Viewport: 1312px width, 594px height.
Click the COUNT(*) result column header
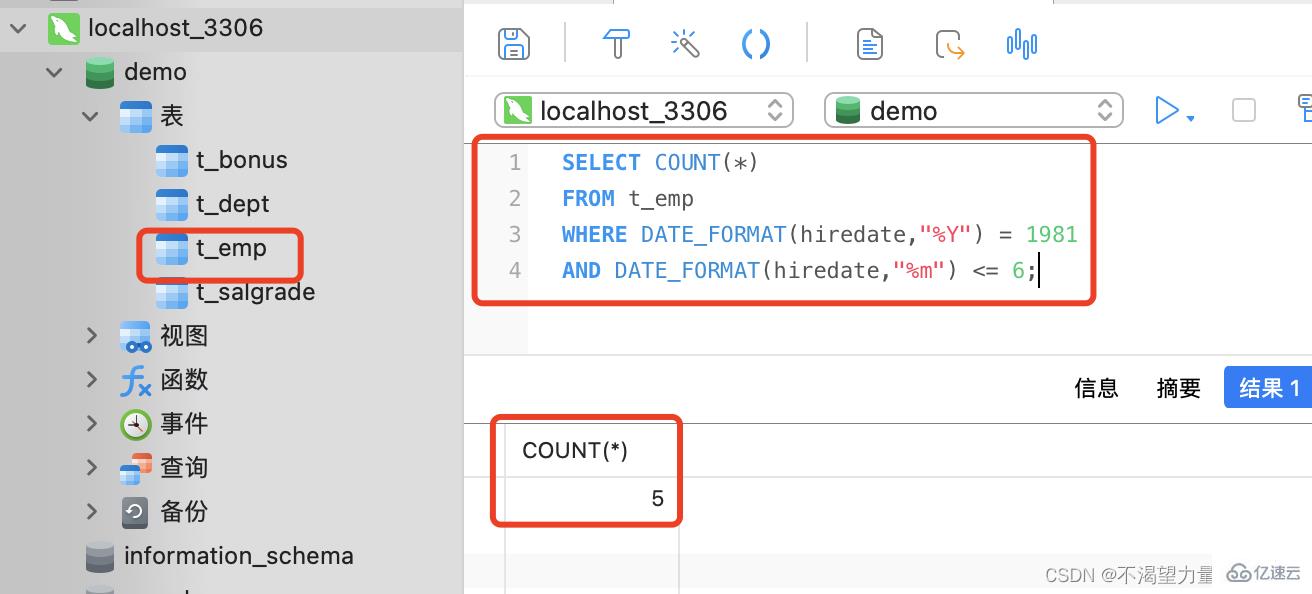[575, 451]
